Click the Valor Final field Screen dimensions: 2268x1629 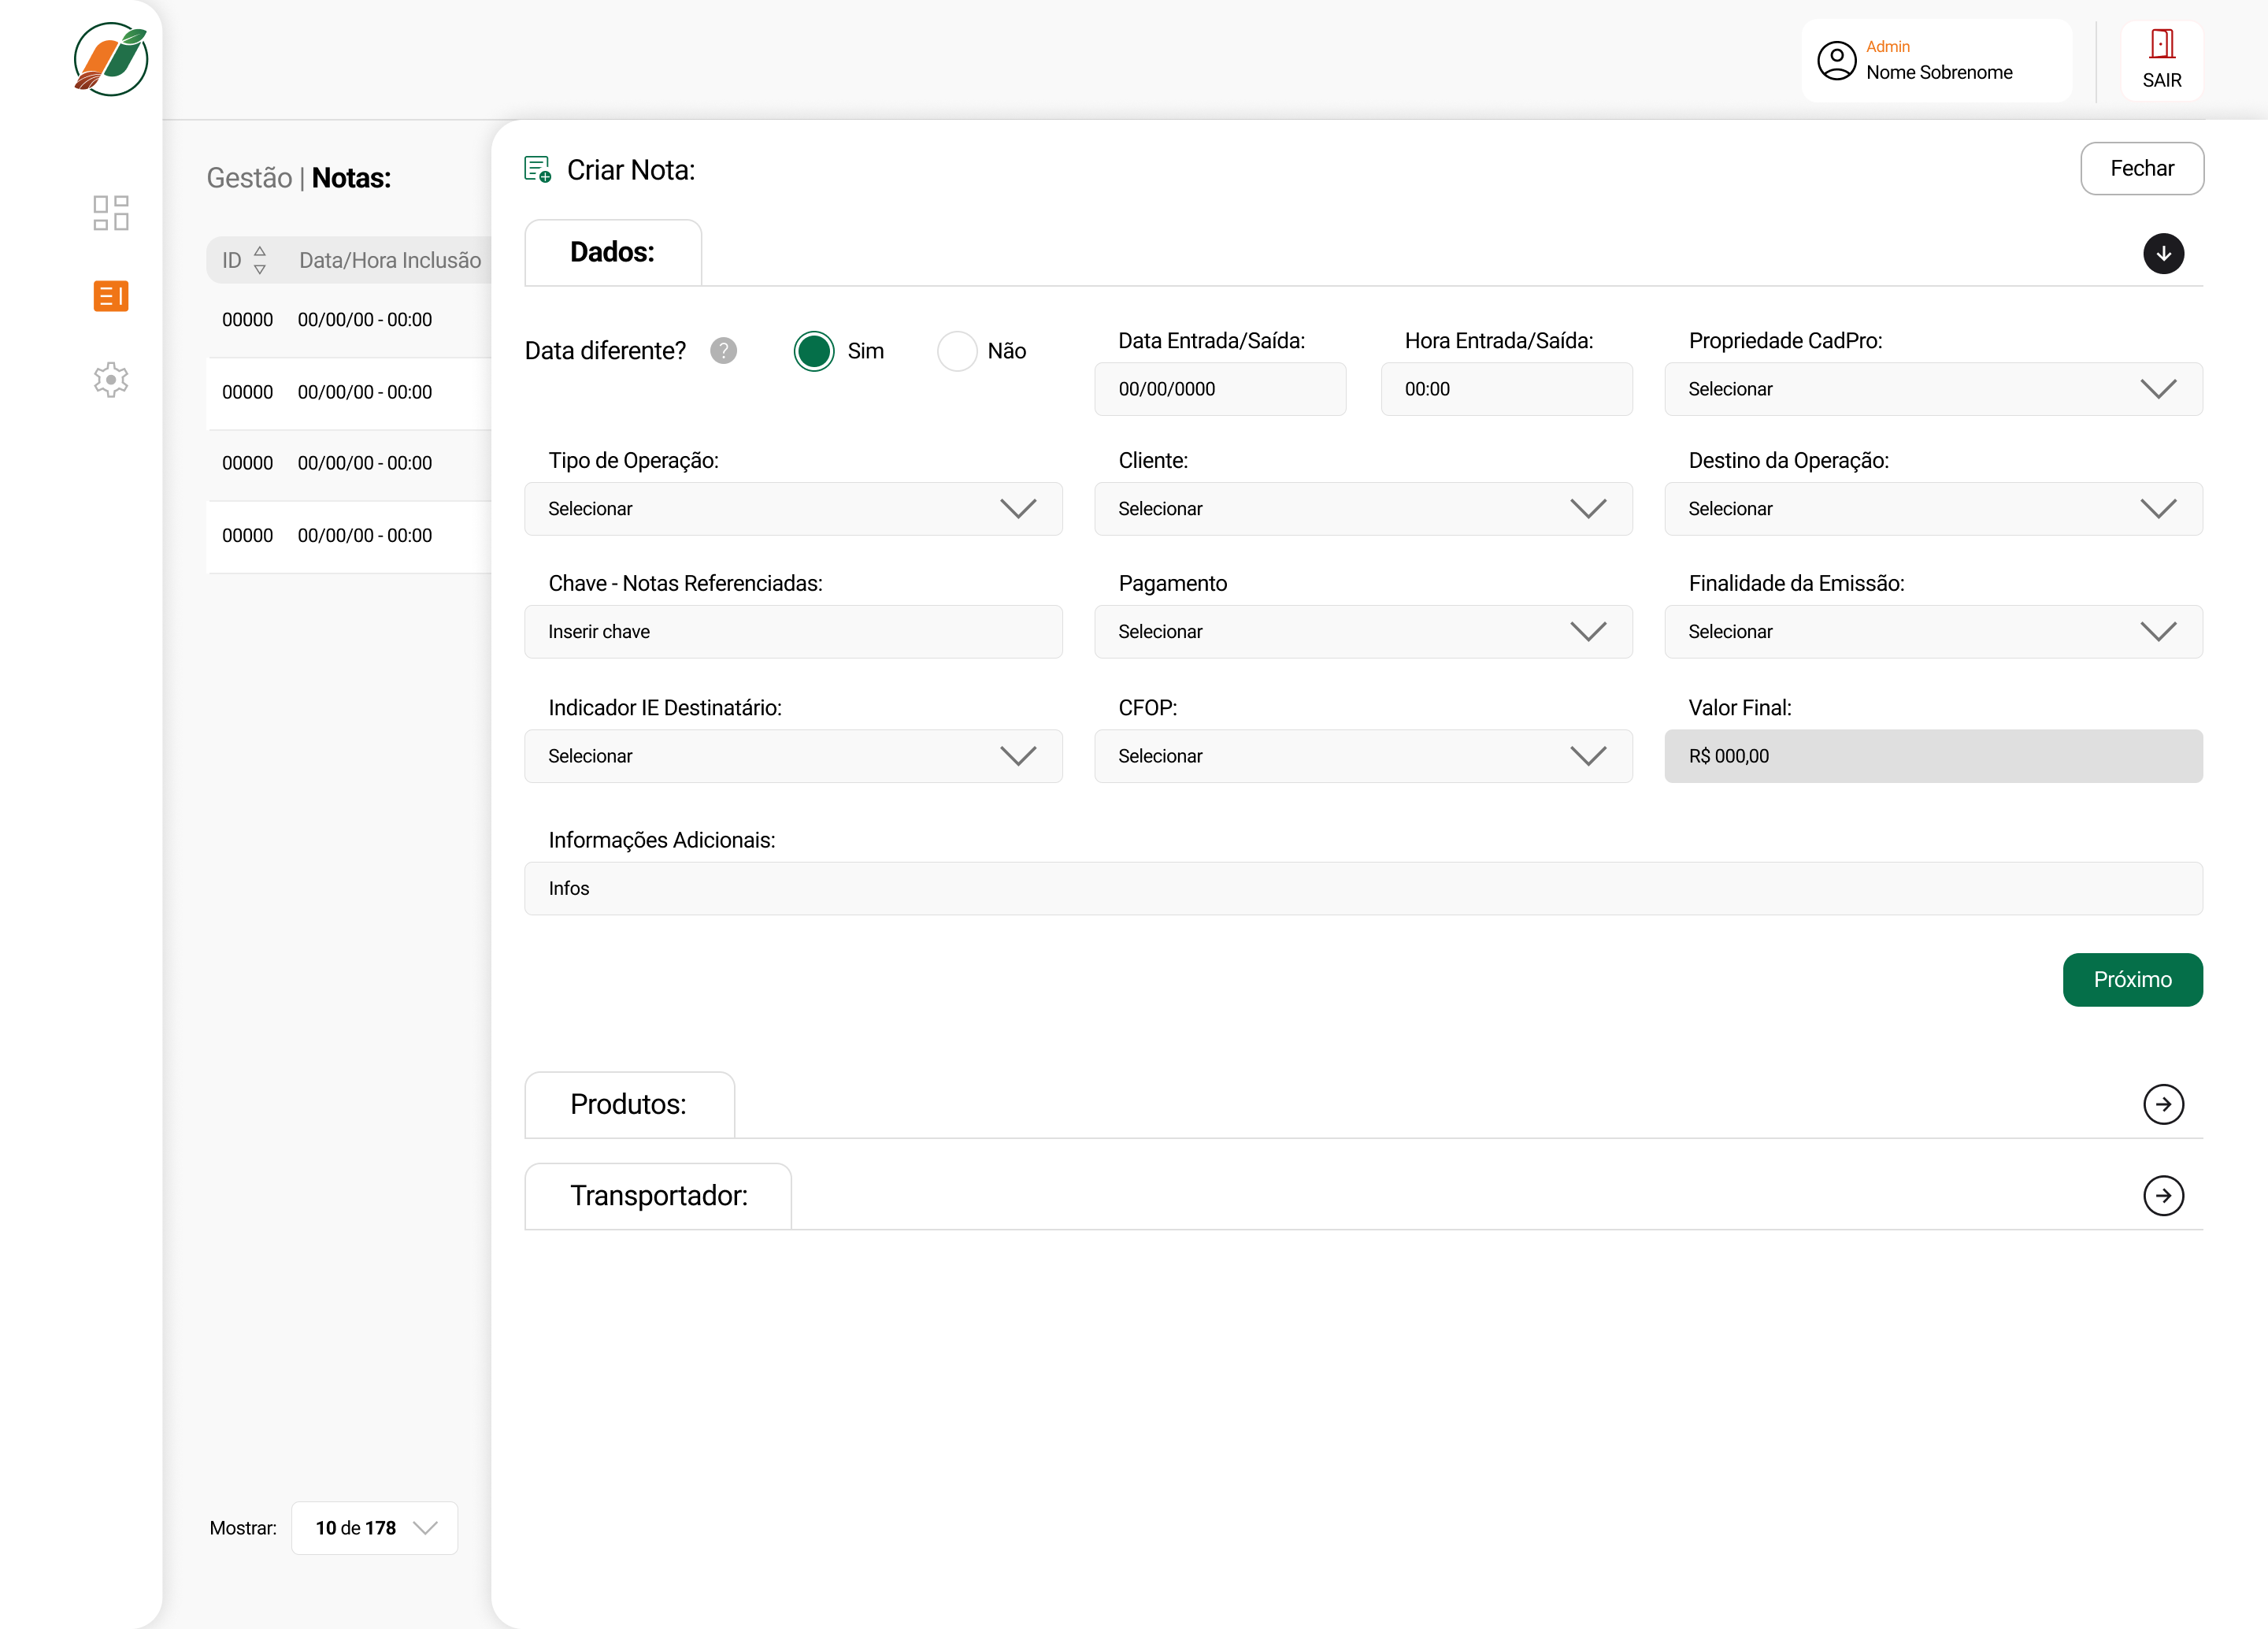click(1933, 756)
